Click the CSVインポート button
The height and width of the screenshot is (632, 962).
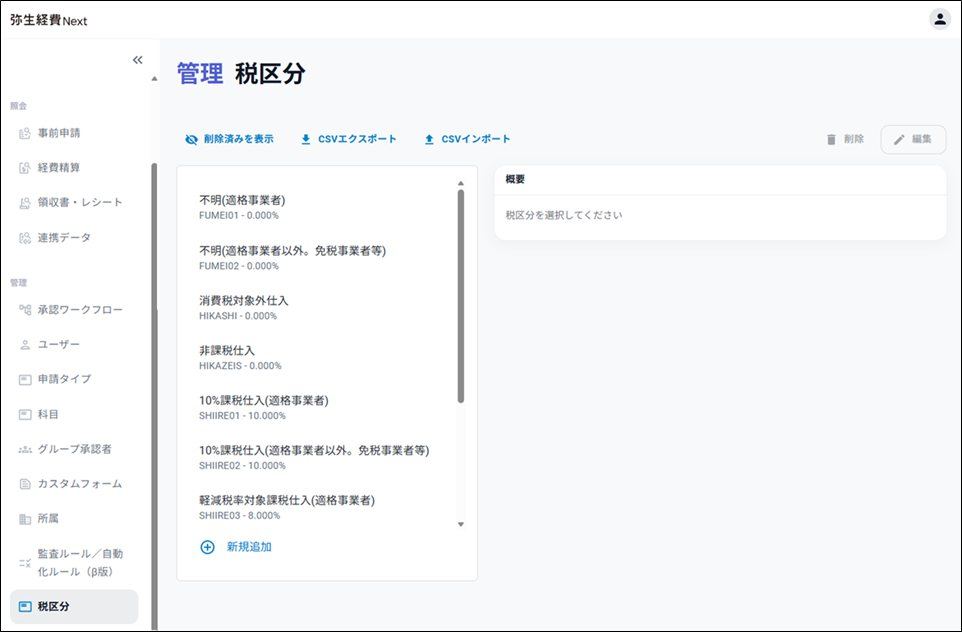coord(468,139)
